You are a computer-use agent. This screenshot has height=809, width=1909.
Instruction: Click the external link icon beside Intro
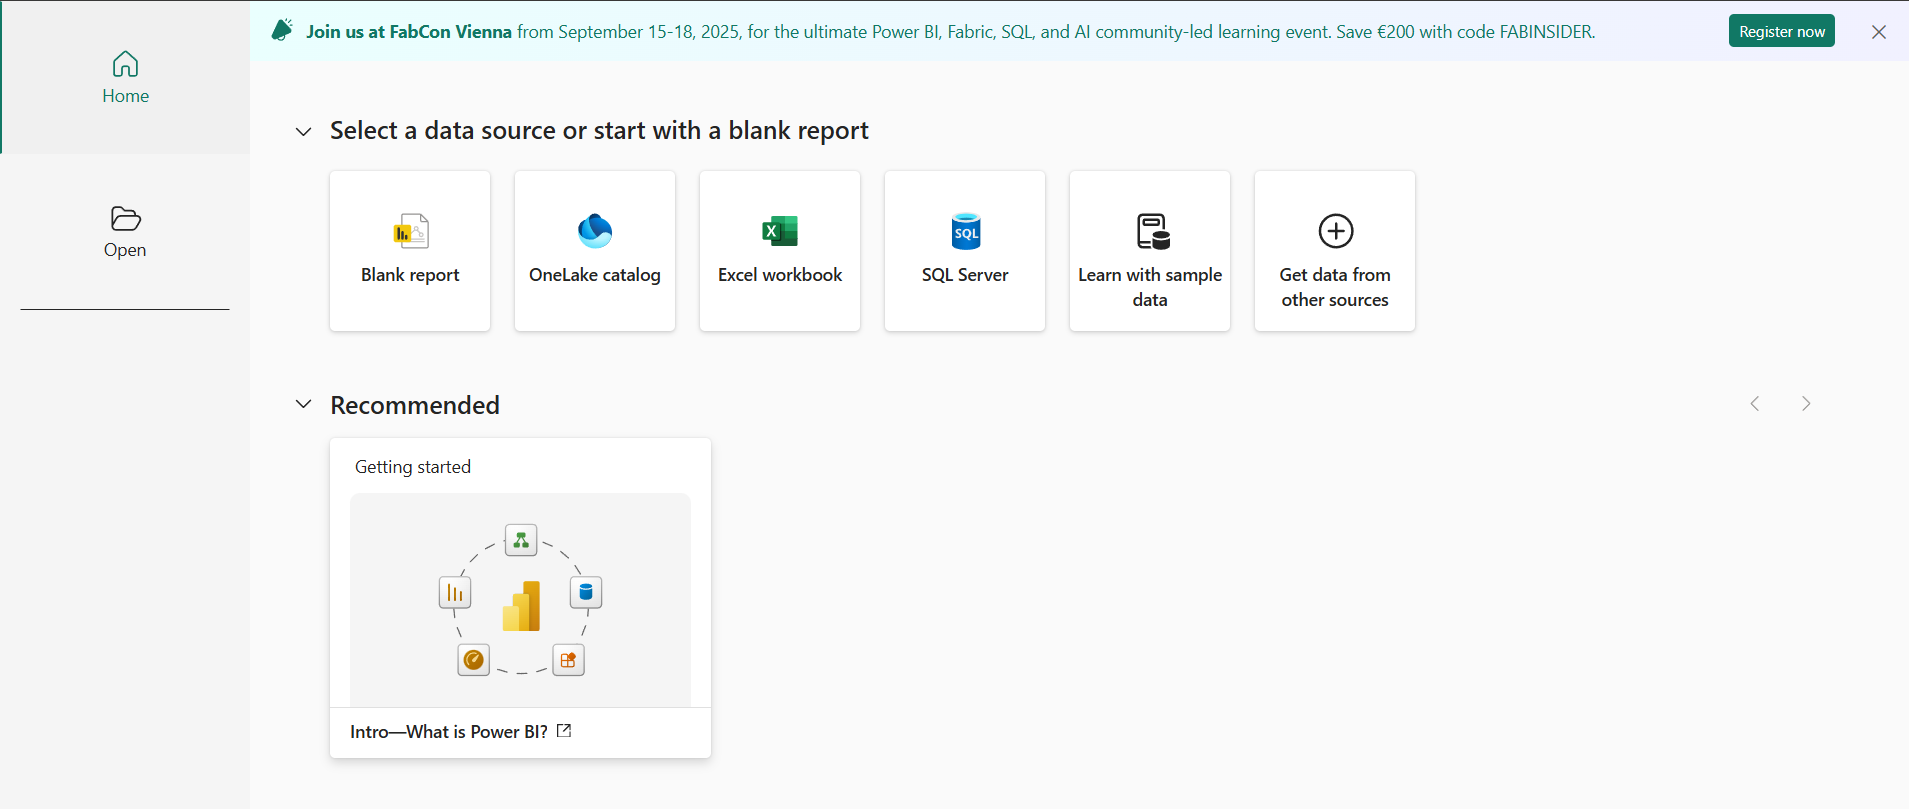(x=564, y=731)
